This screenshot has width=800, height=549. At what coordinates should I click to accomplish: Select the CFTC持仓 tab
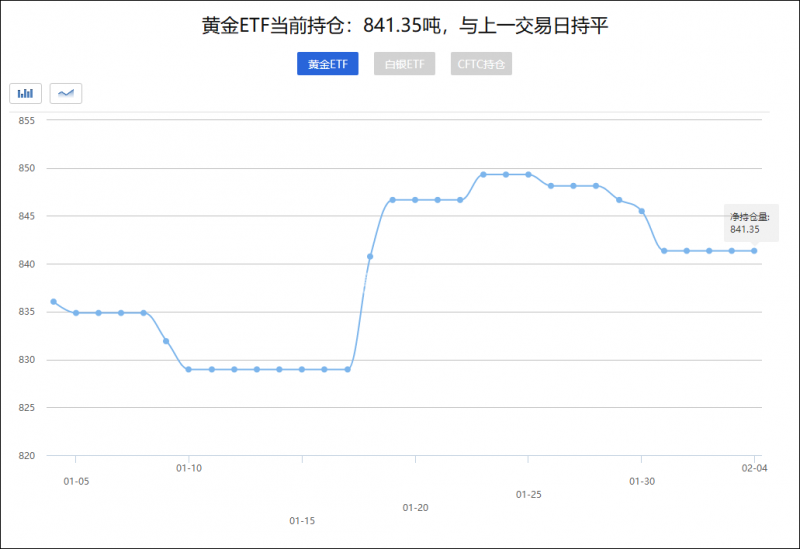coord(481,64)
